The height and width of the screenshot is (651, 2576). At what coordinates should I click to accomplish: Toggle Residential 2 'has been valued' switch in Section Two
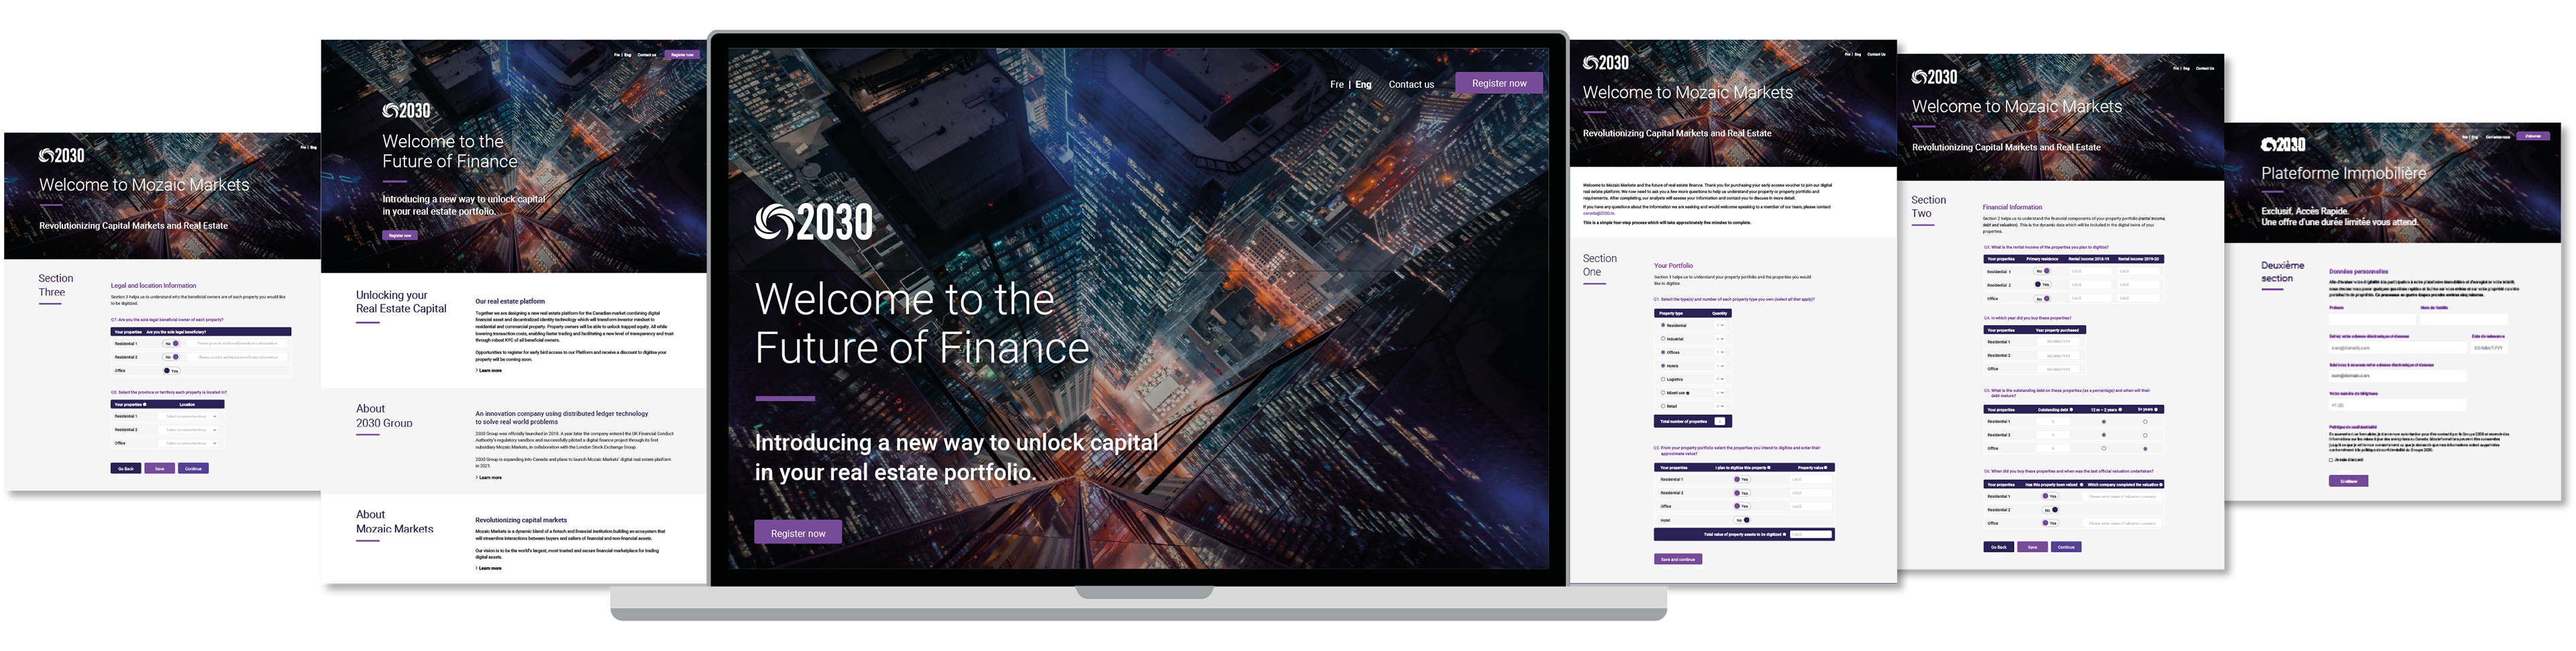coord(2050,510)
